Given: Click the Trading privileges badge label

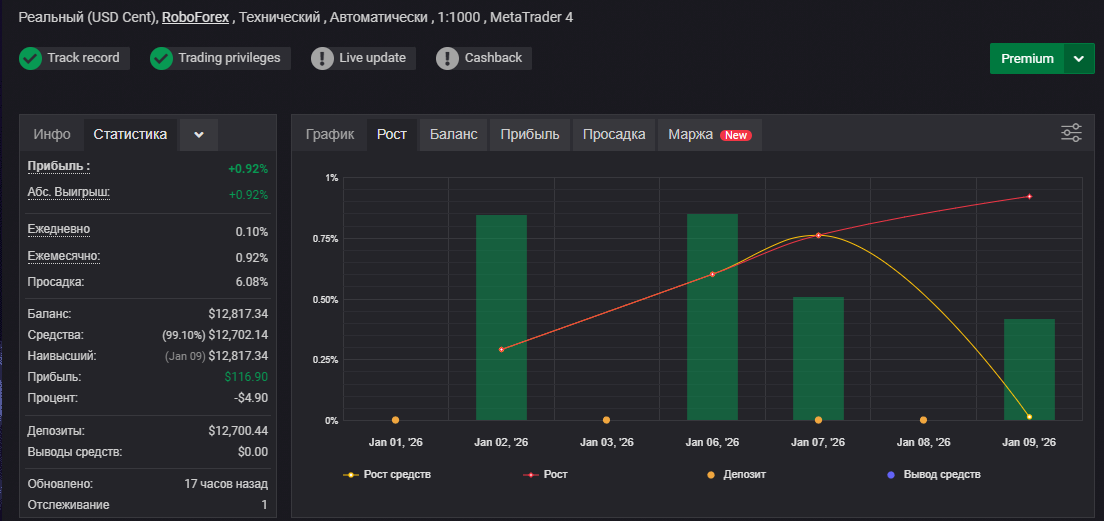Looking at the screenshot, I should (230, 58).
